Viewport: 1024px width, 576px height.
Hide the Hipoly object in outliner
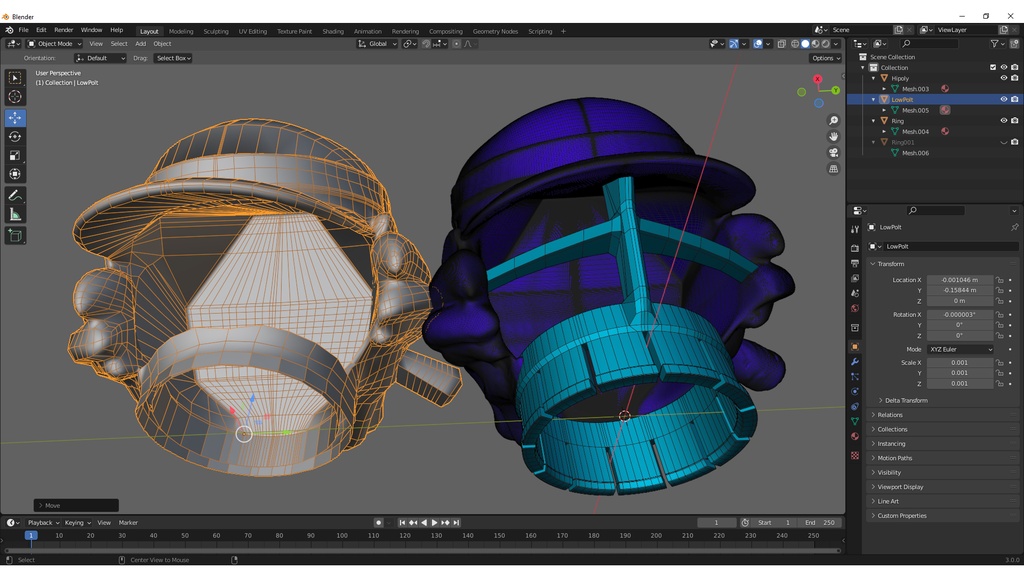click(x=1003, y=78)
